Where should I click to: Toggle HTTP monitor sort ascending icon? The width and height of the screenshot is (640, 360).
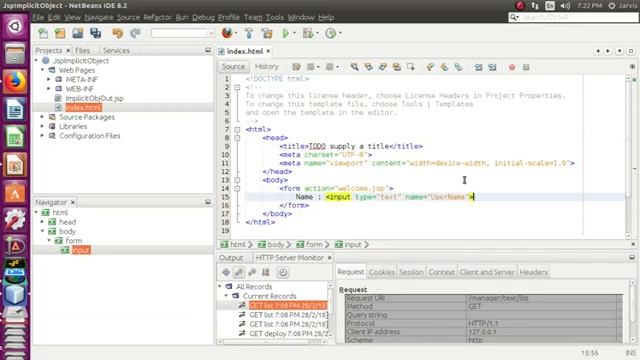(x=252, y=272)
